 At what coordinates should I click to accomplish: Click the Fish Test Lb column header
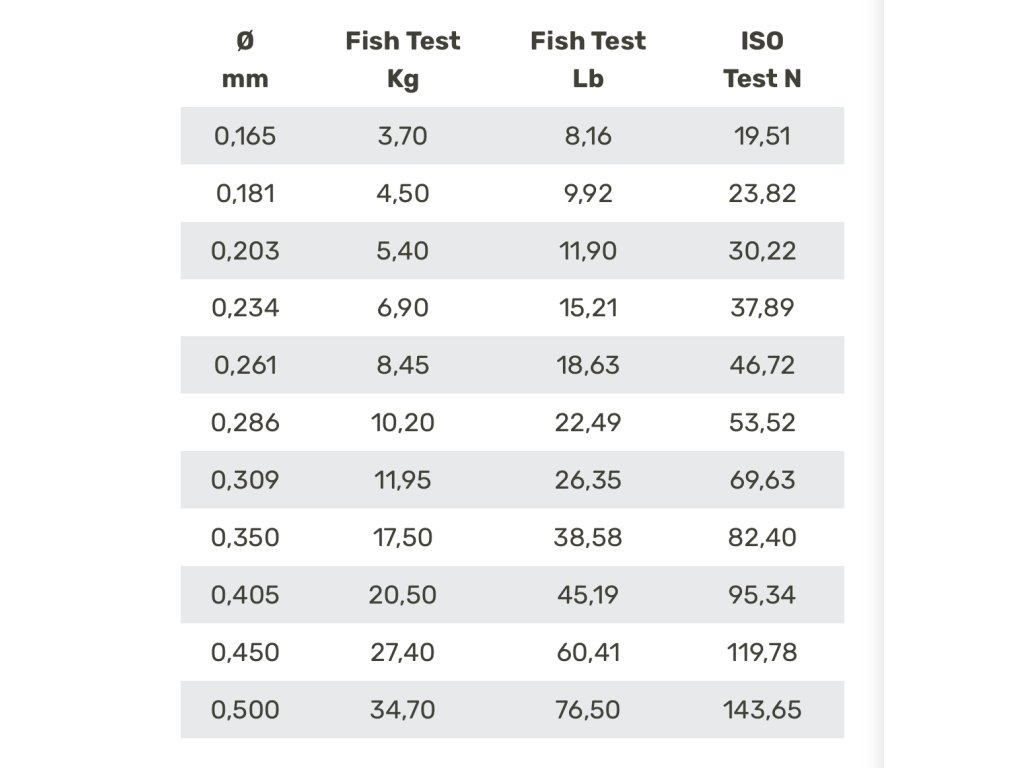tap(588, 59)
